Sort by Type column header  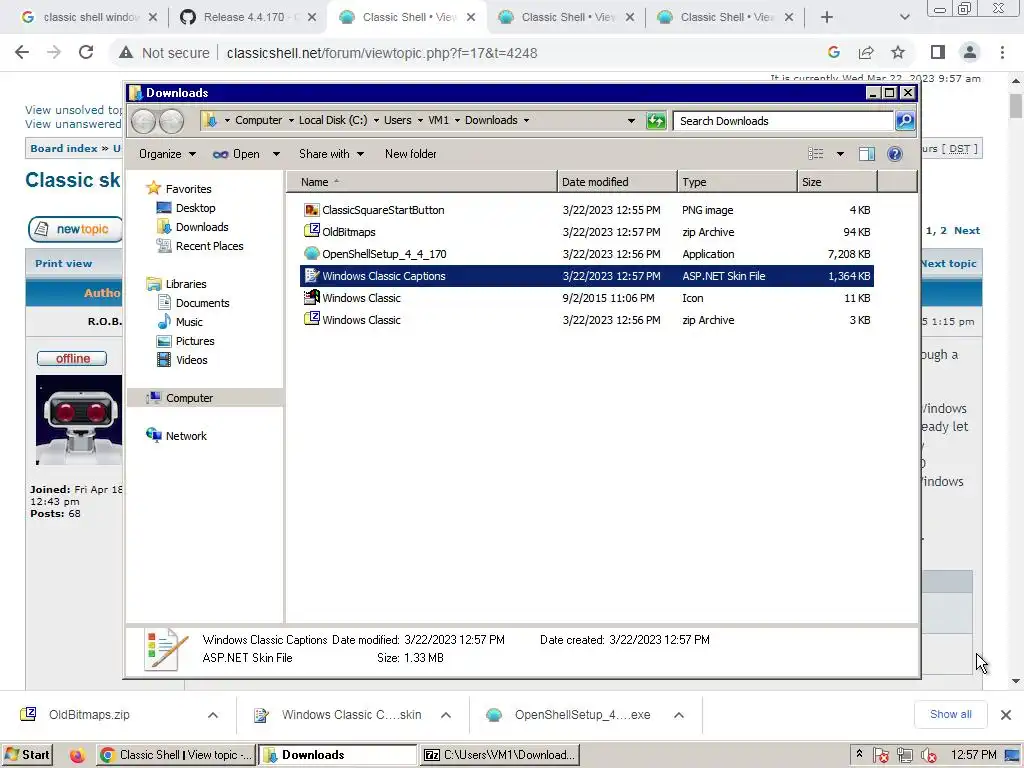[x=737, y=182]
